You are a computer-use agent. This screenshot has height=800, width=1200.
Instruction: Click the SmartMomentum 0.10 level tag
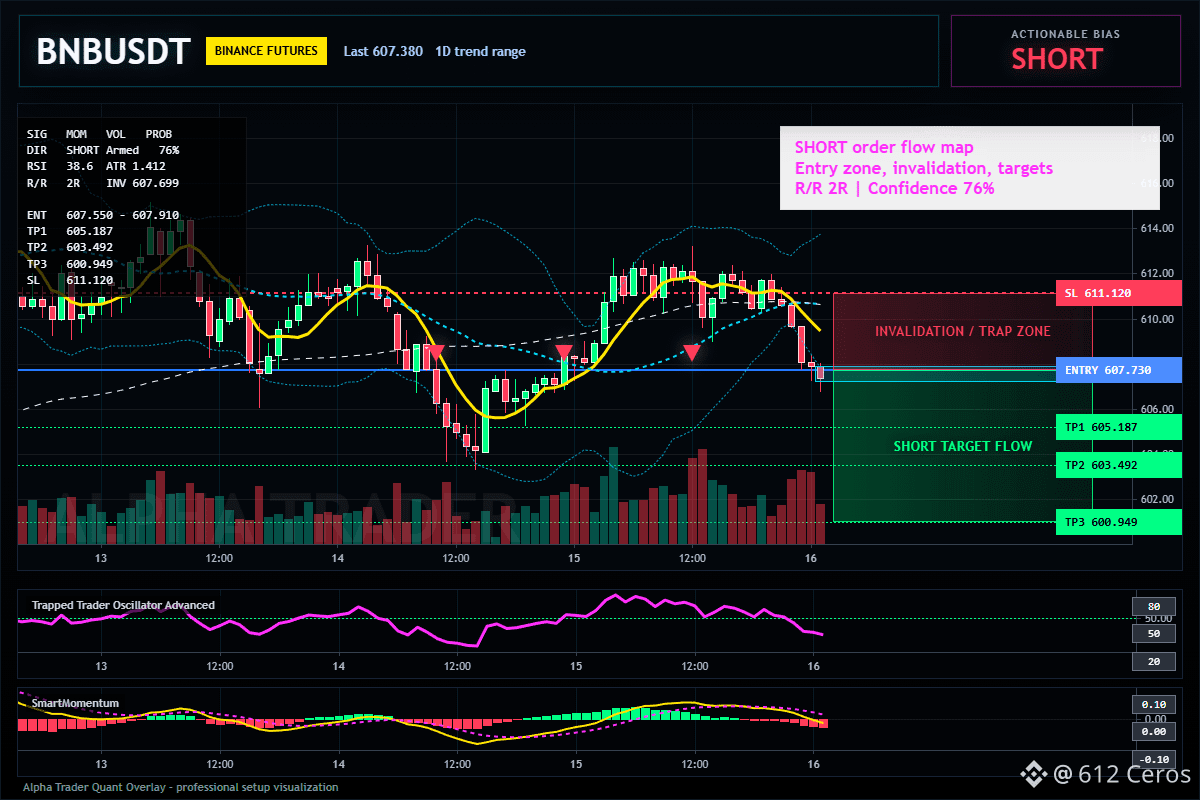(x=1153, y=704)
